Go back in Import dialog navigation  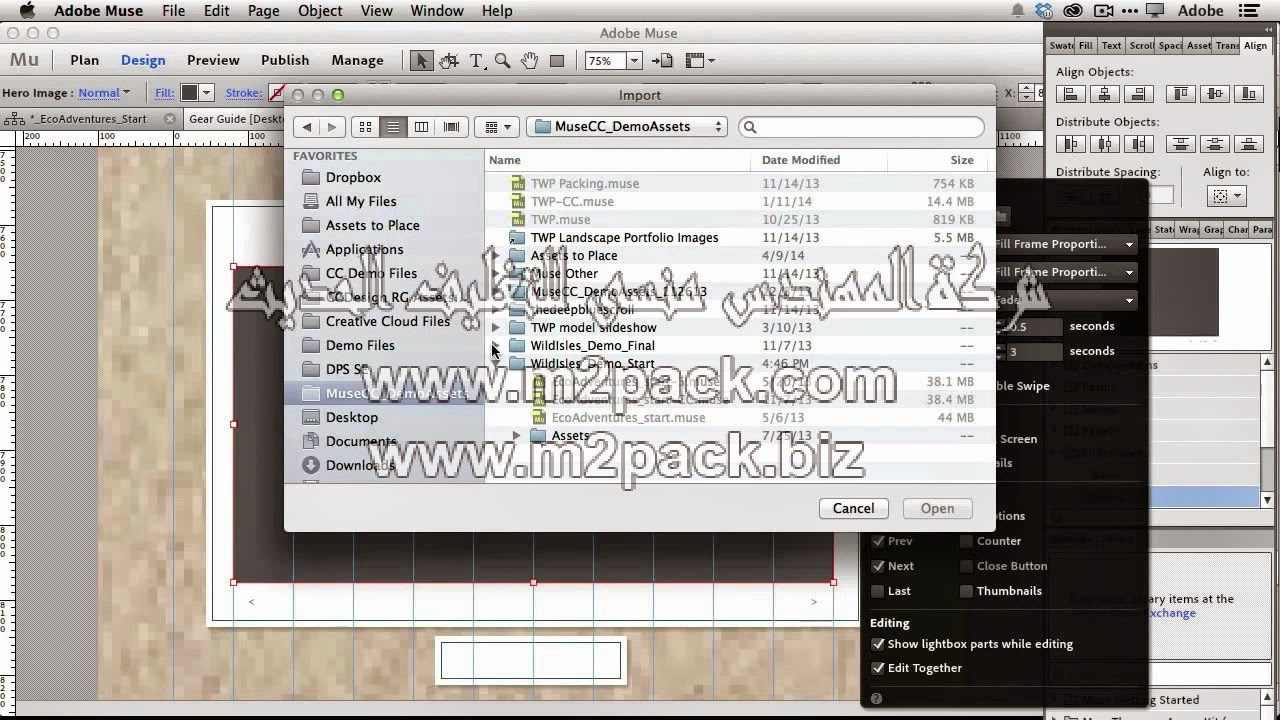(307, 127)
